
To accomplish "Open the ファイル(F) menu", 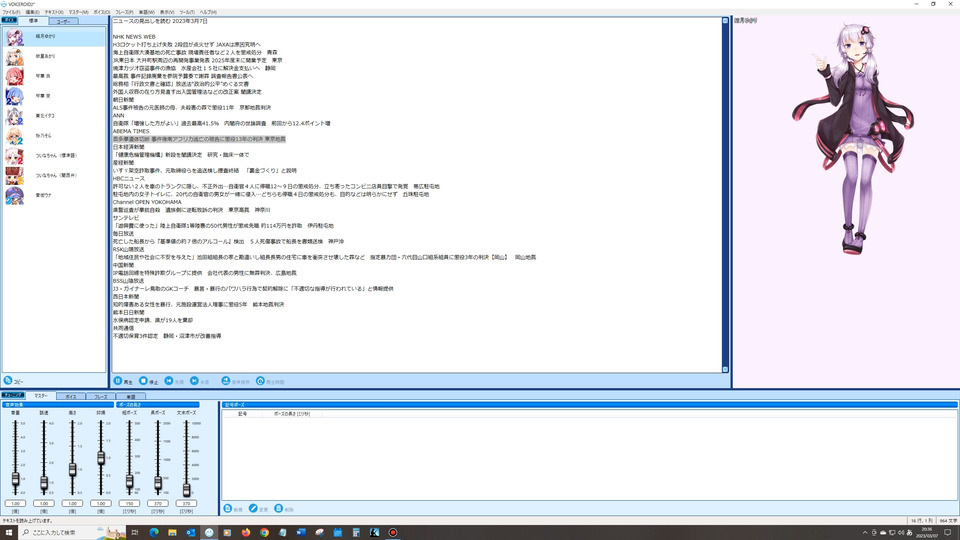I will click(11, 12).
